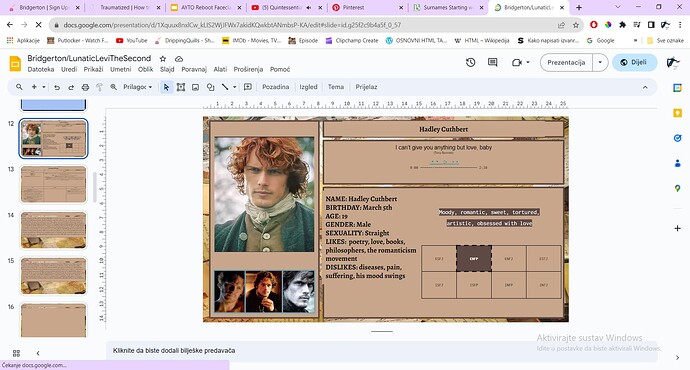
Task: Click the audio progress bar on slide
Action: [448, 168]
